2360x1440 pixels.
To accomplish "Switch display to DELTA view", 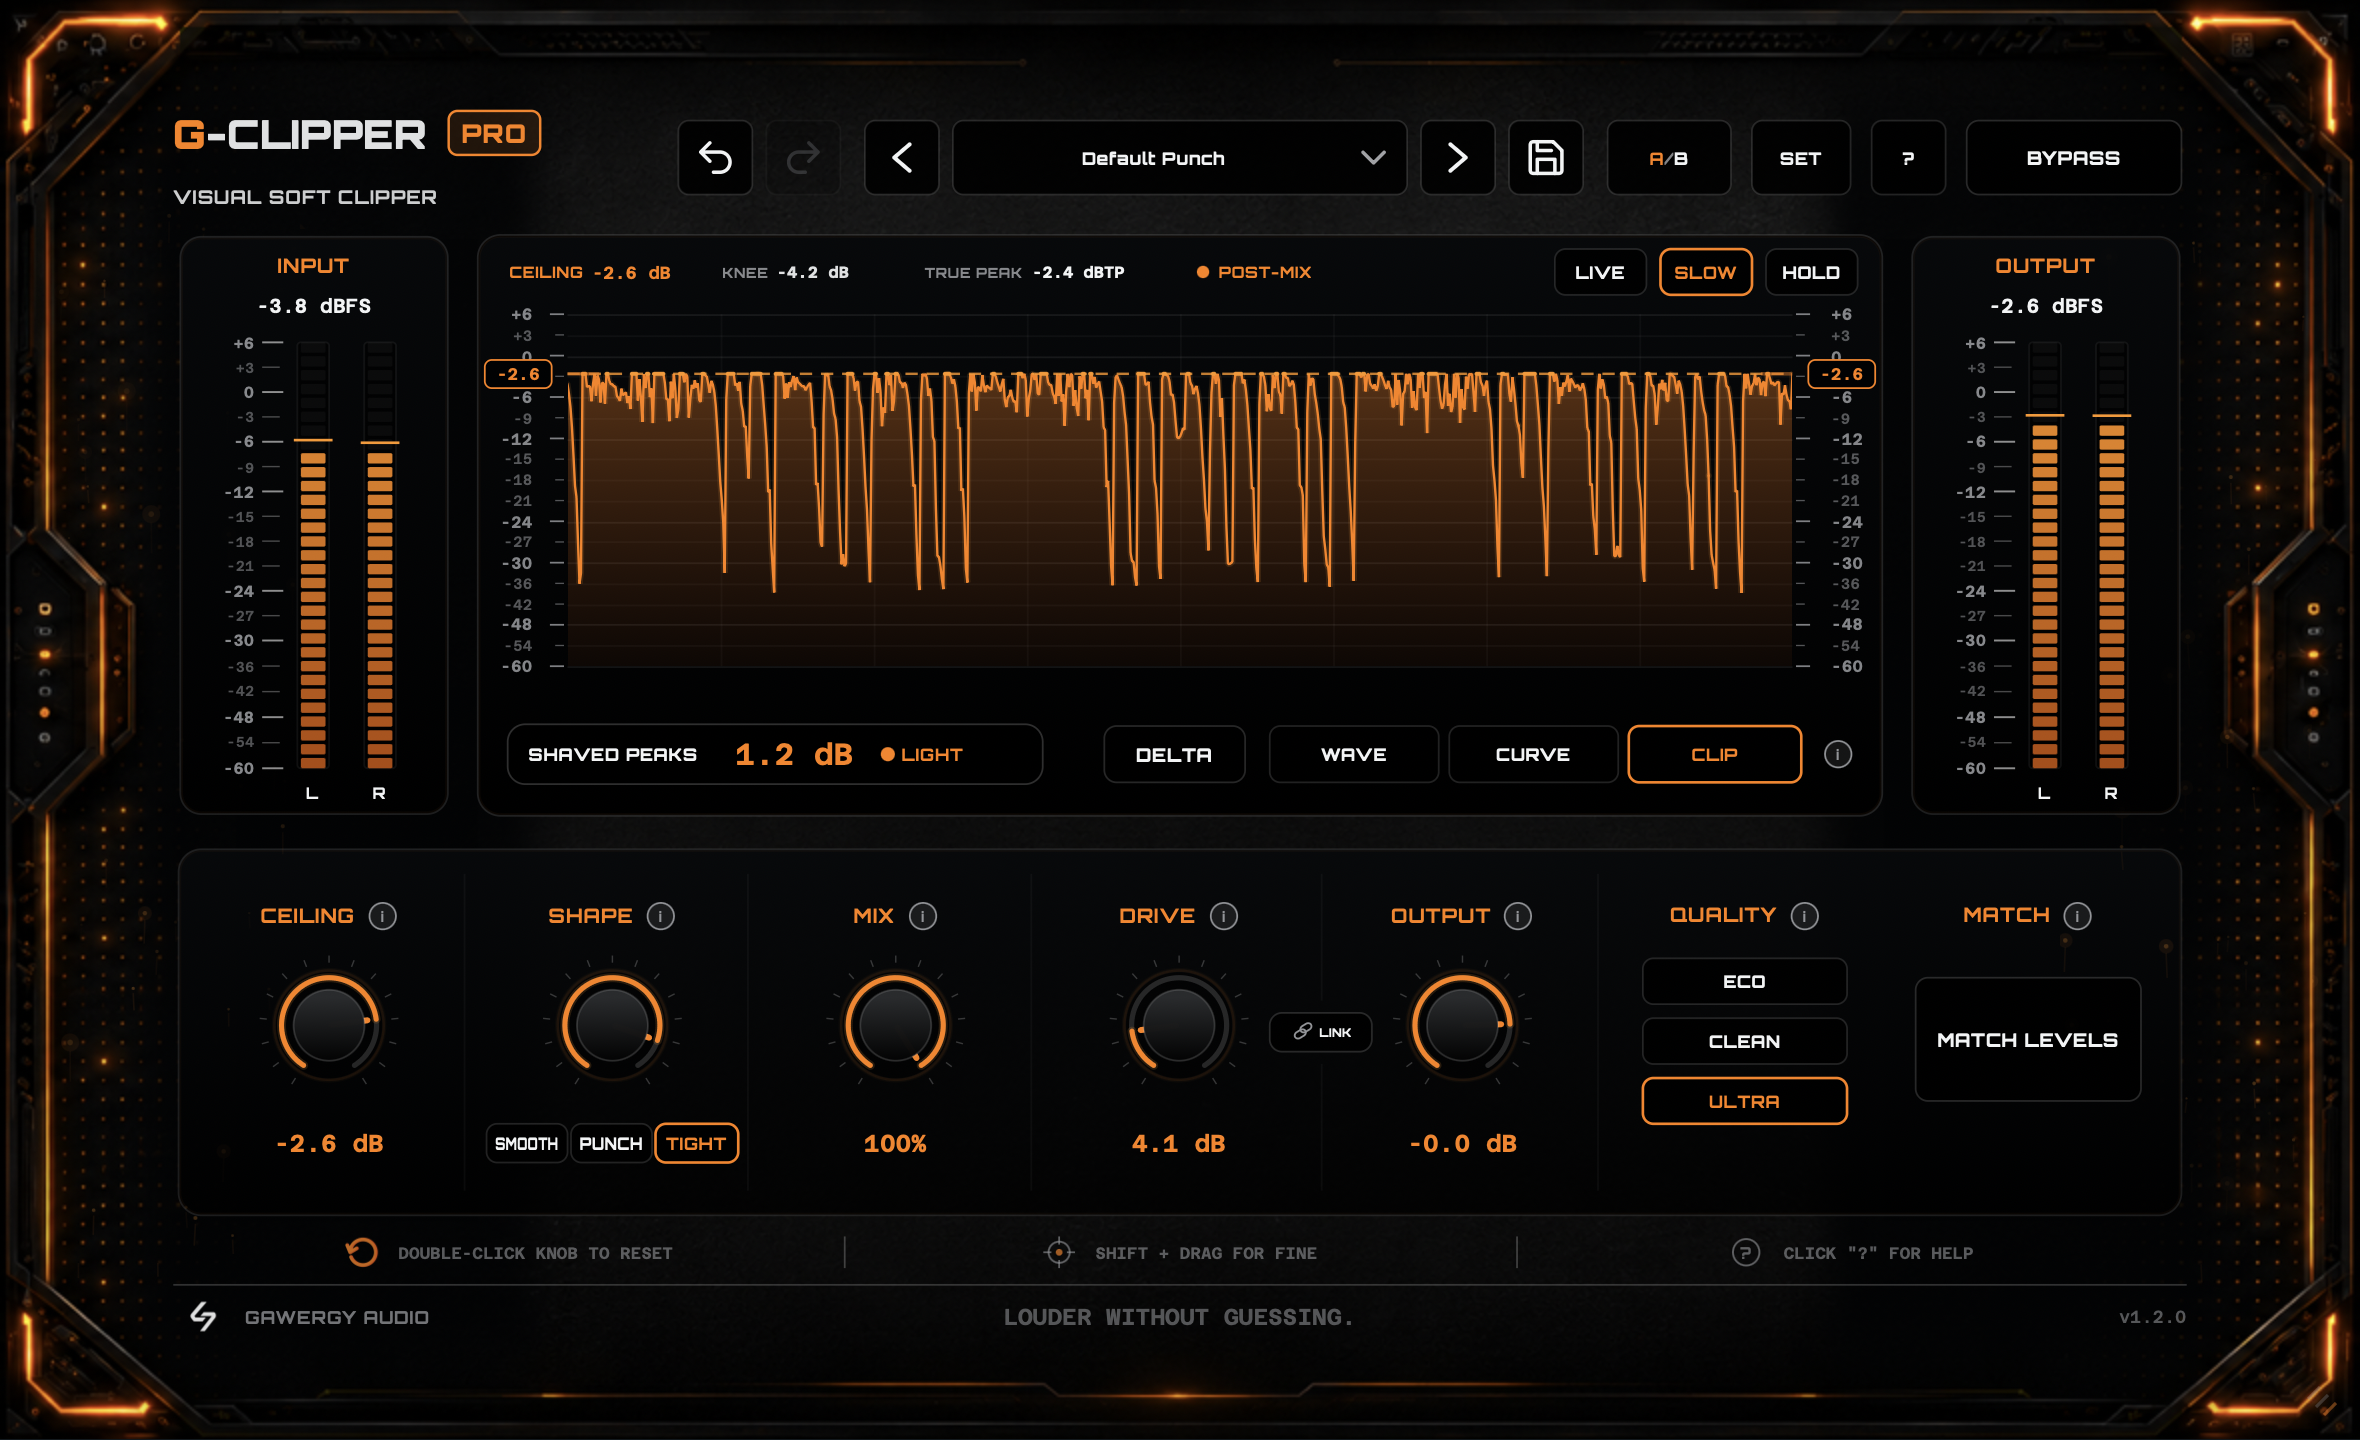I will click(1174, 754).
